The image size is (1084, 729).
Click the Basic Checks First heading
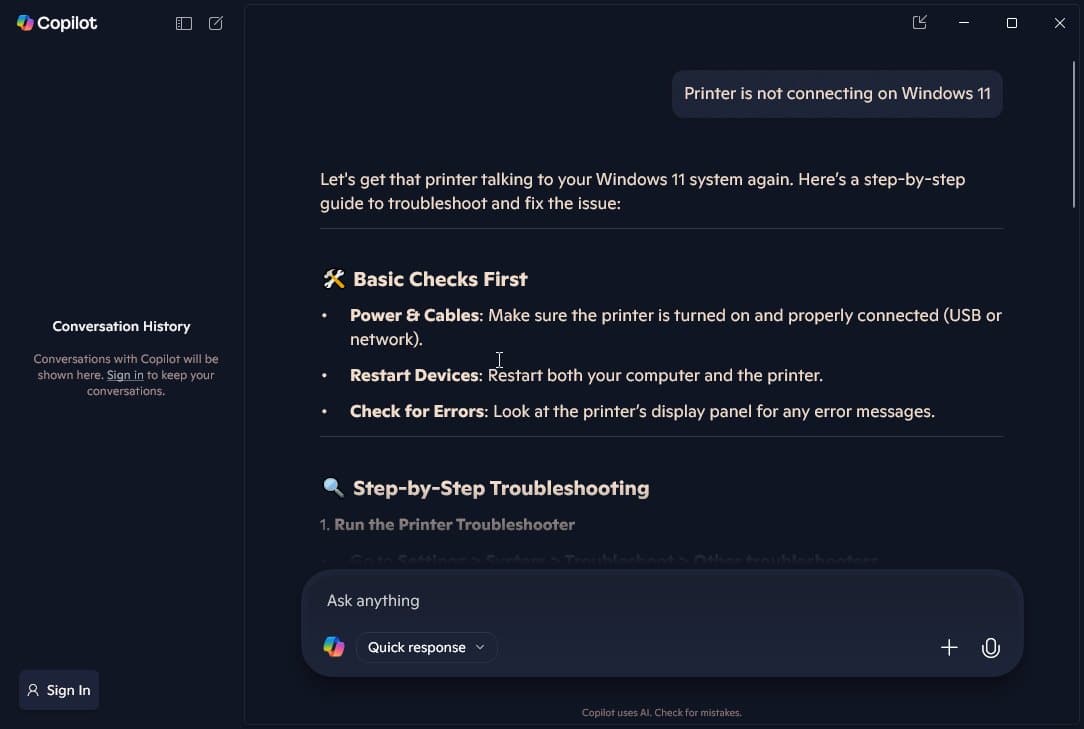click(x=439, y=279)
